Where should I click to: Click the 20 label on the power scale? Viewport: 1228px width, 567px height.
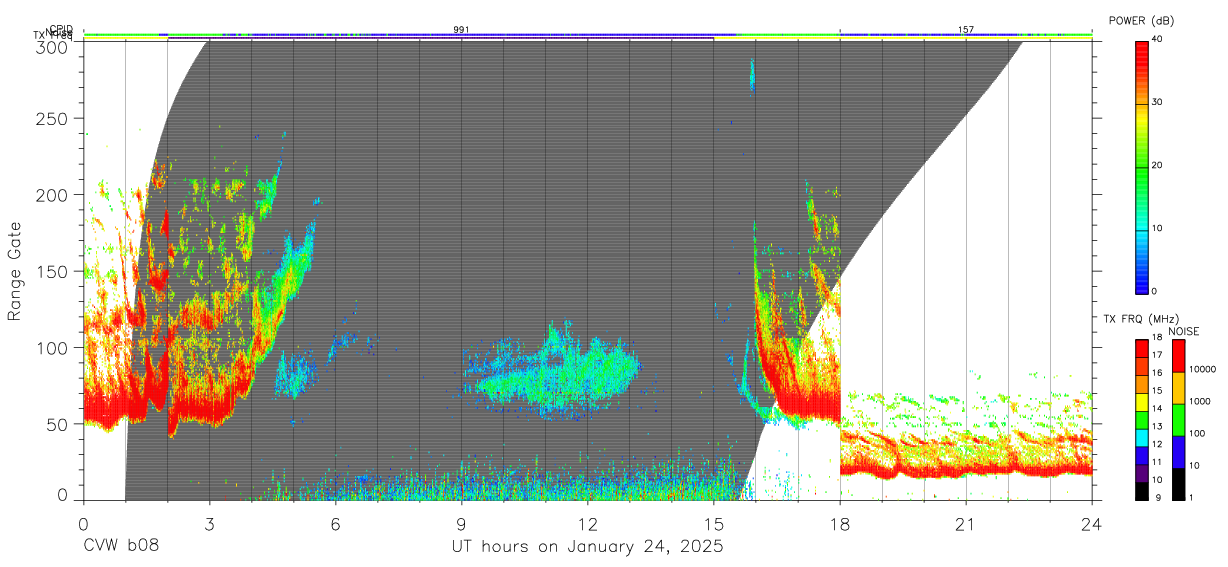coord(1157,166)
